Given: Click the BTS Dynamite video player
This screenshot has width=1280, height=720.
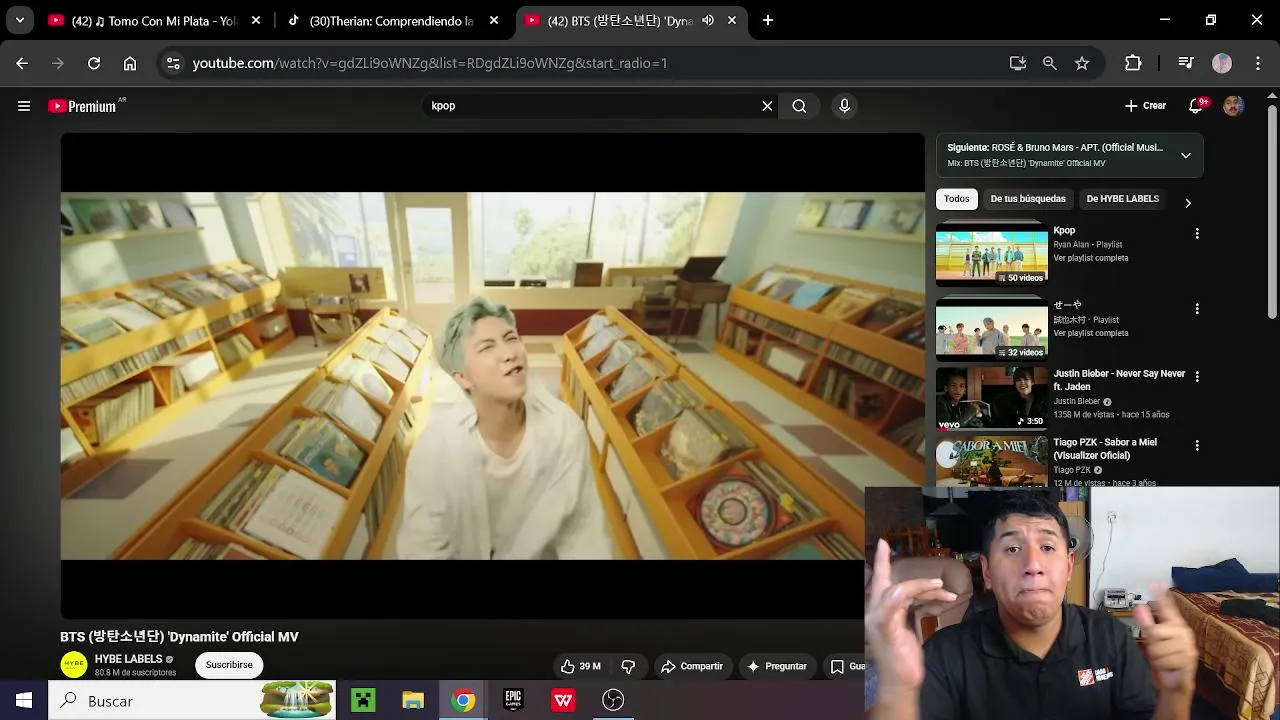Looking at the screenshot, I should (493, 376).
